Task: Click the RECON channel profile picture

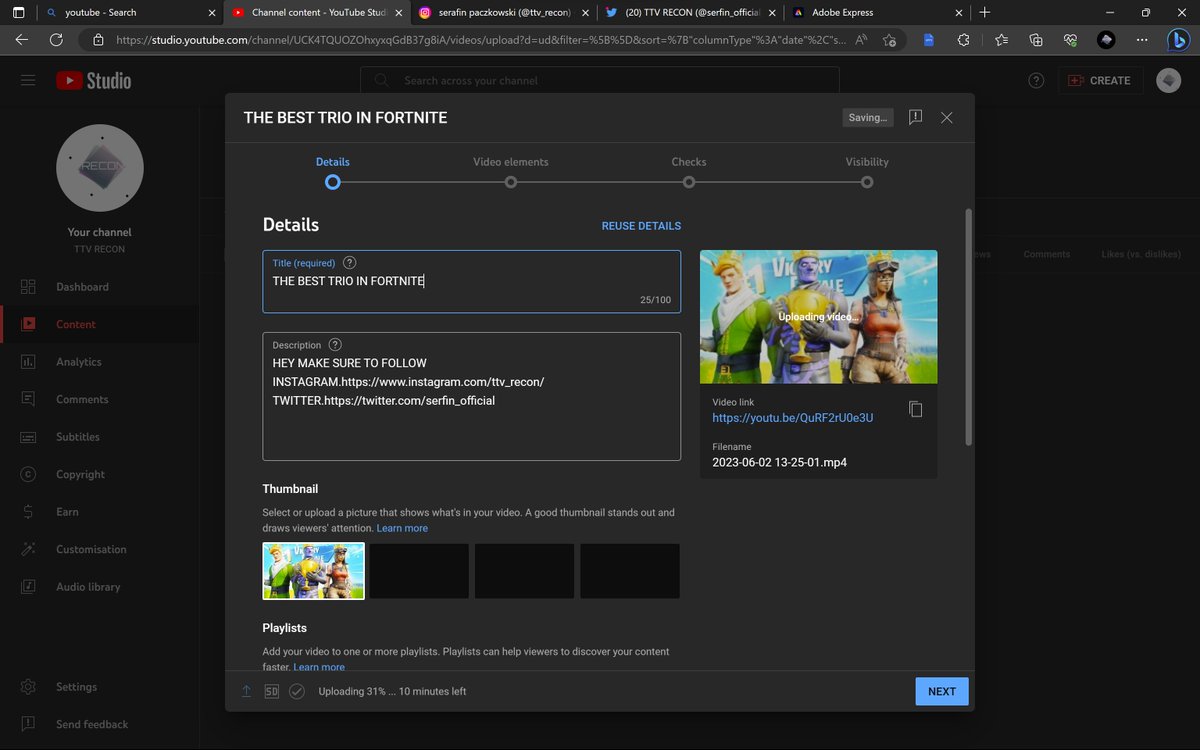Action: pyautogui.click(x=100, y=168)
